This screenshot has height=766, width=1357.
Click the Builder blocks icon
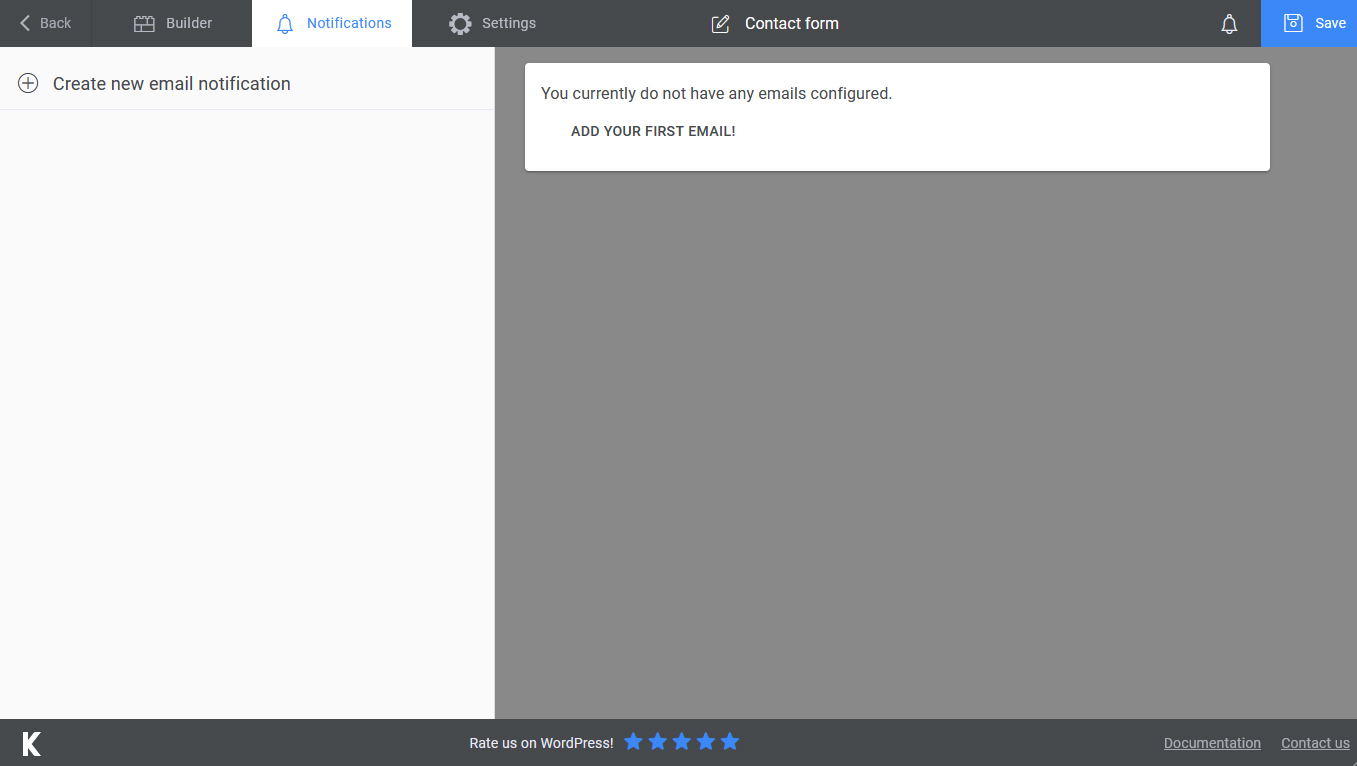click(x=144, y=24)
